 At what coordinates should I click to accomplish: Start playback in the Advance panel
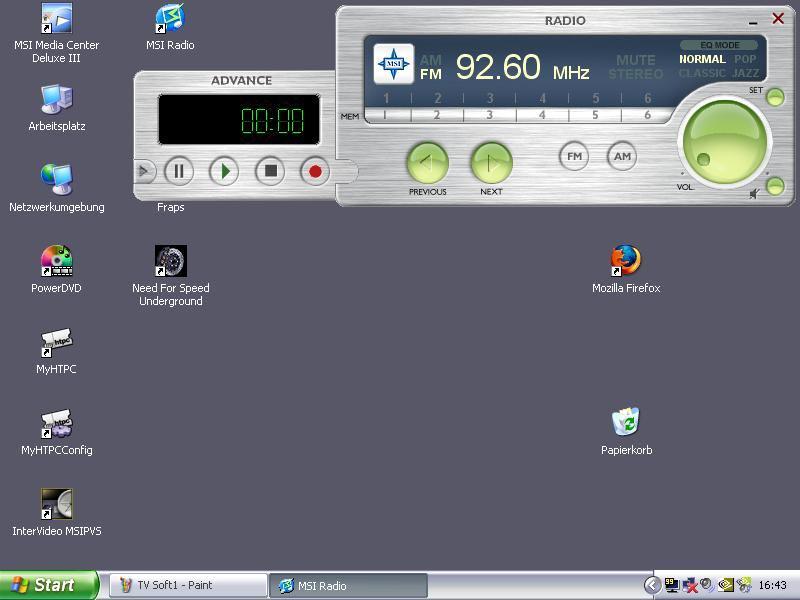pos(224,171)
